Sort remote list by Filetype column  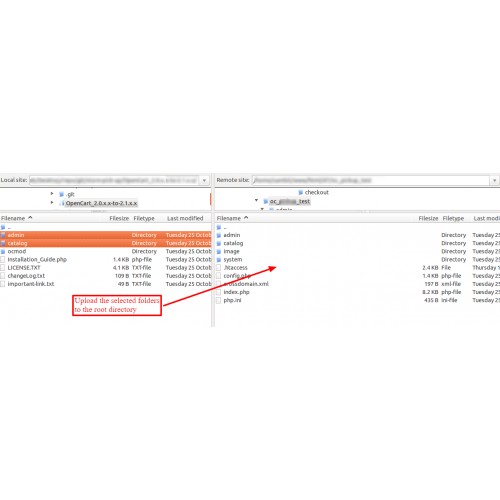coord(453,218)
